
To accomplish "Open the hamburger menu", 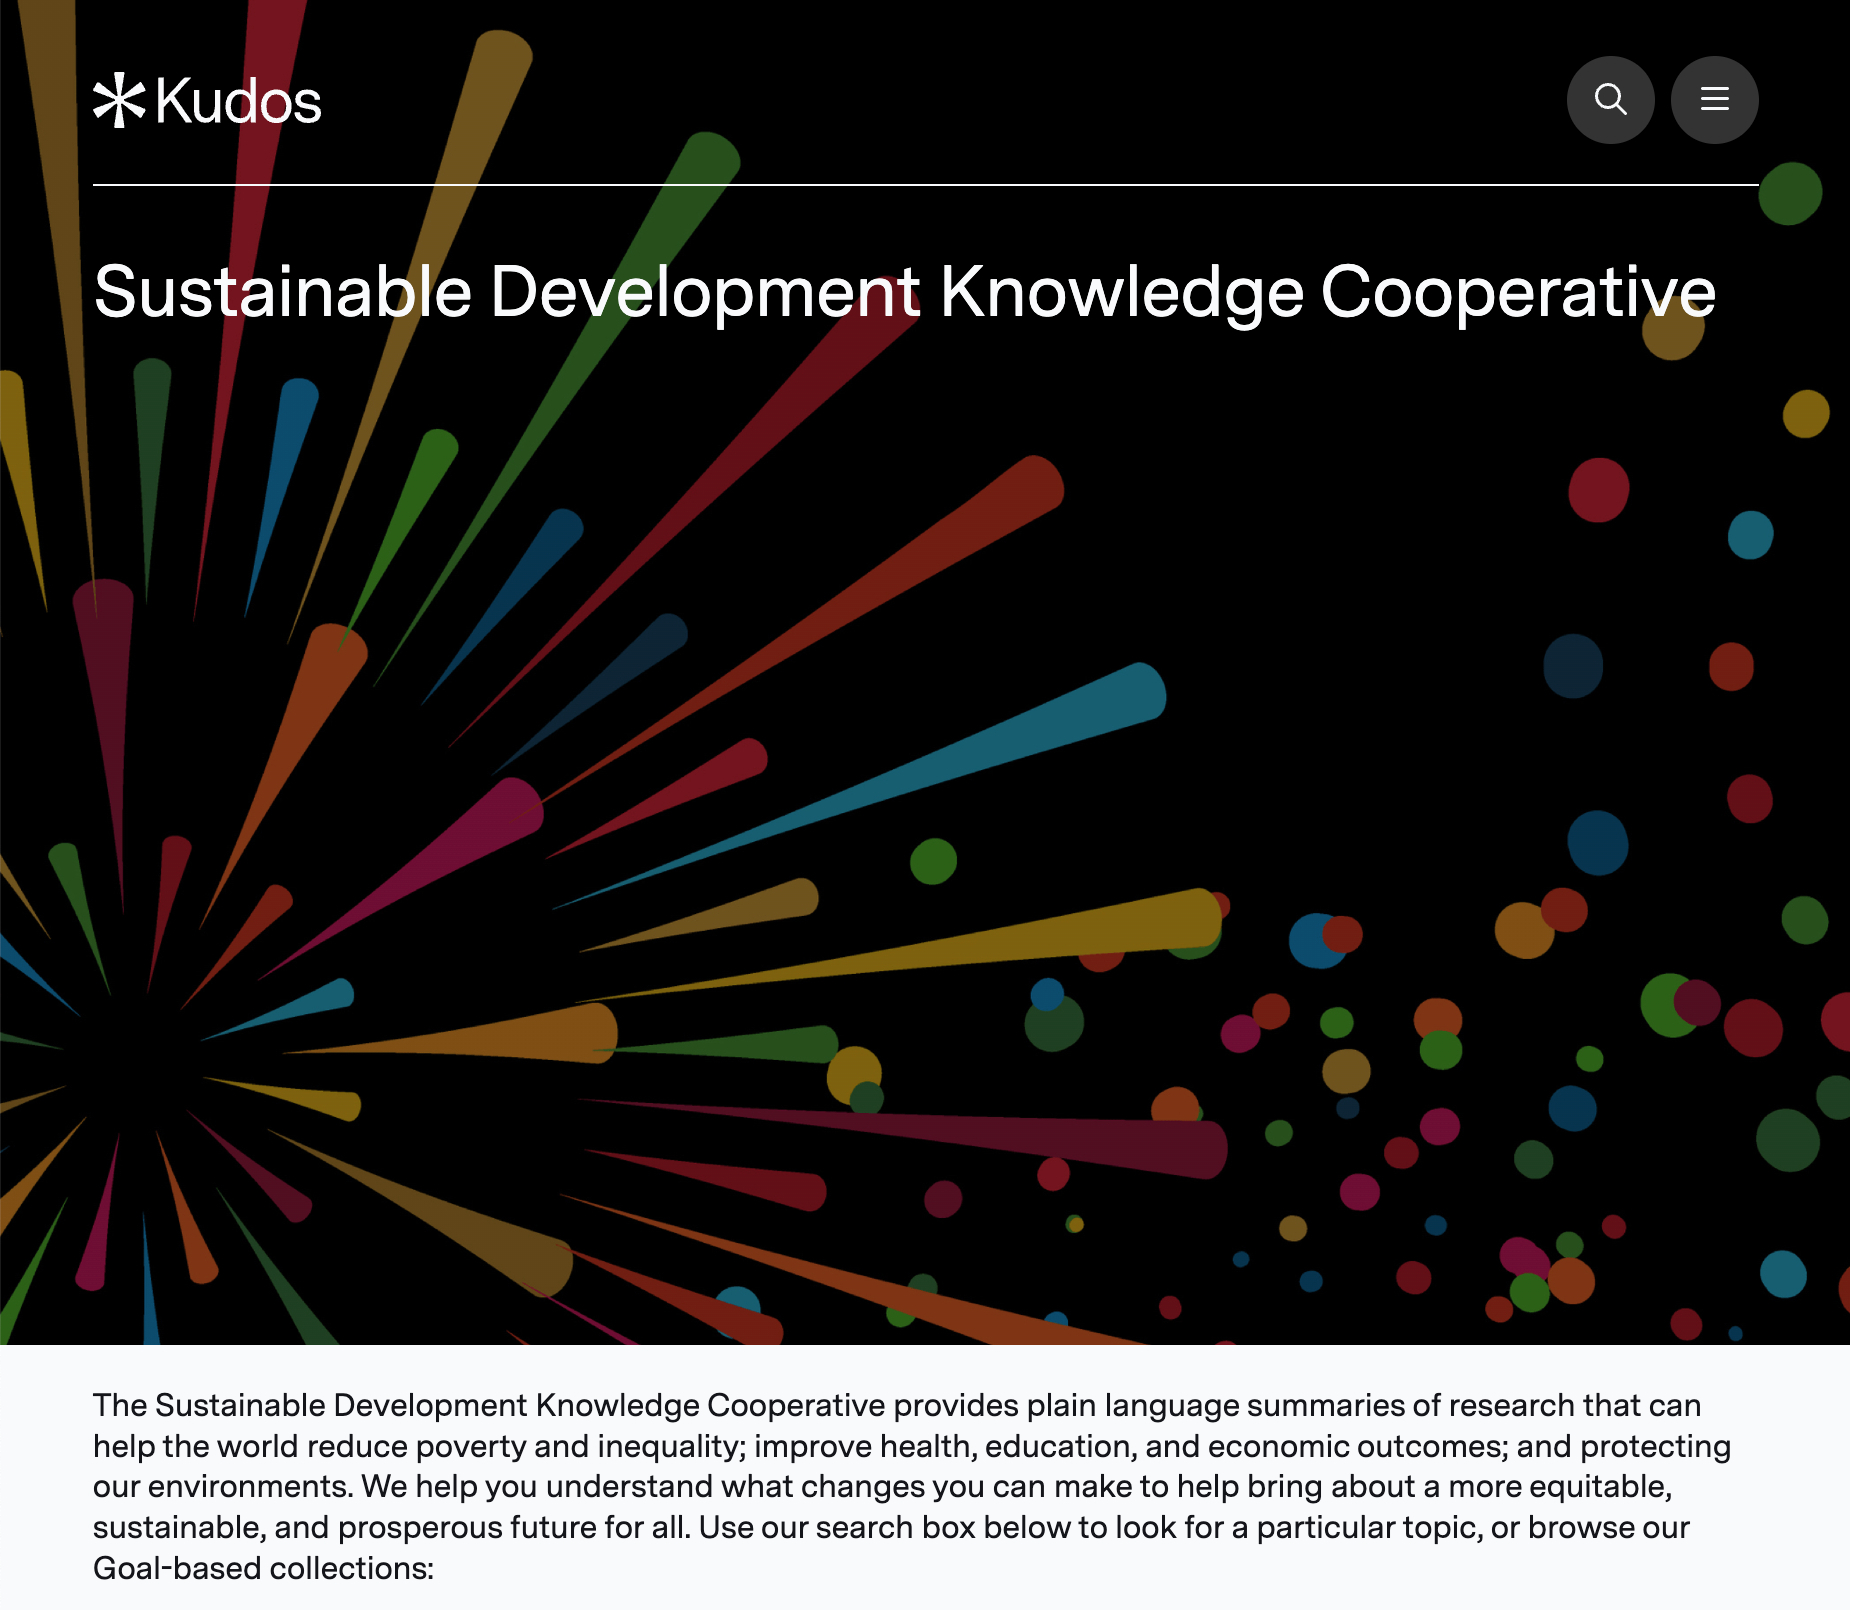I will point(1714,100).
